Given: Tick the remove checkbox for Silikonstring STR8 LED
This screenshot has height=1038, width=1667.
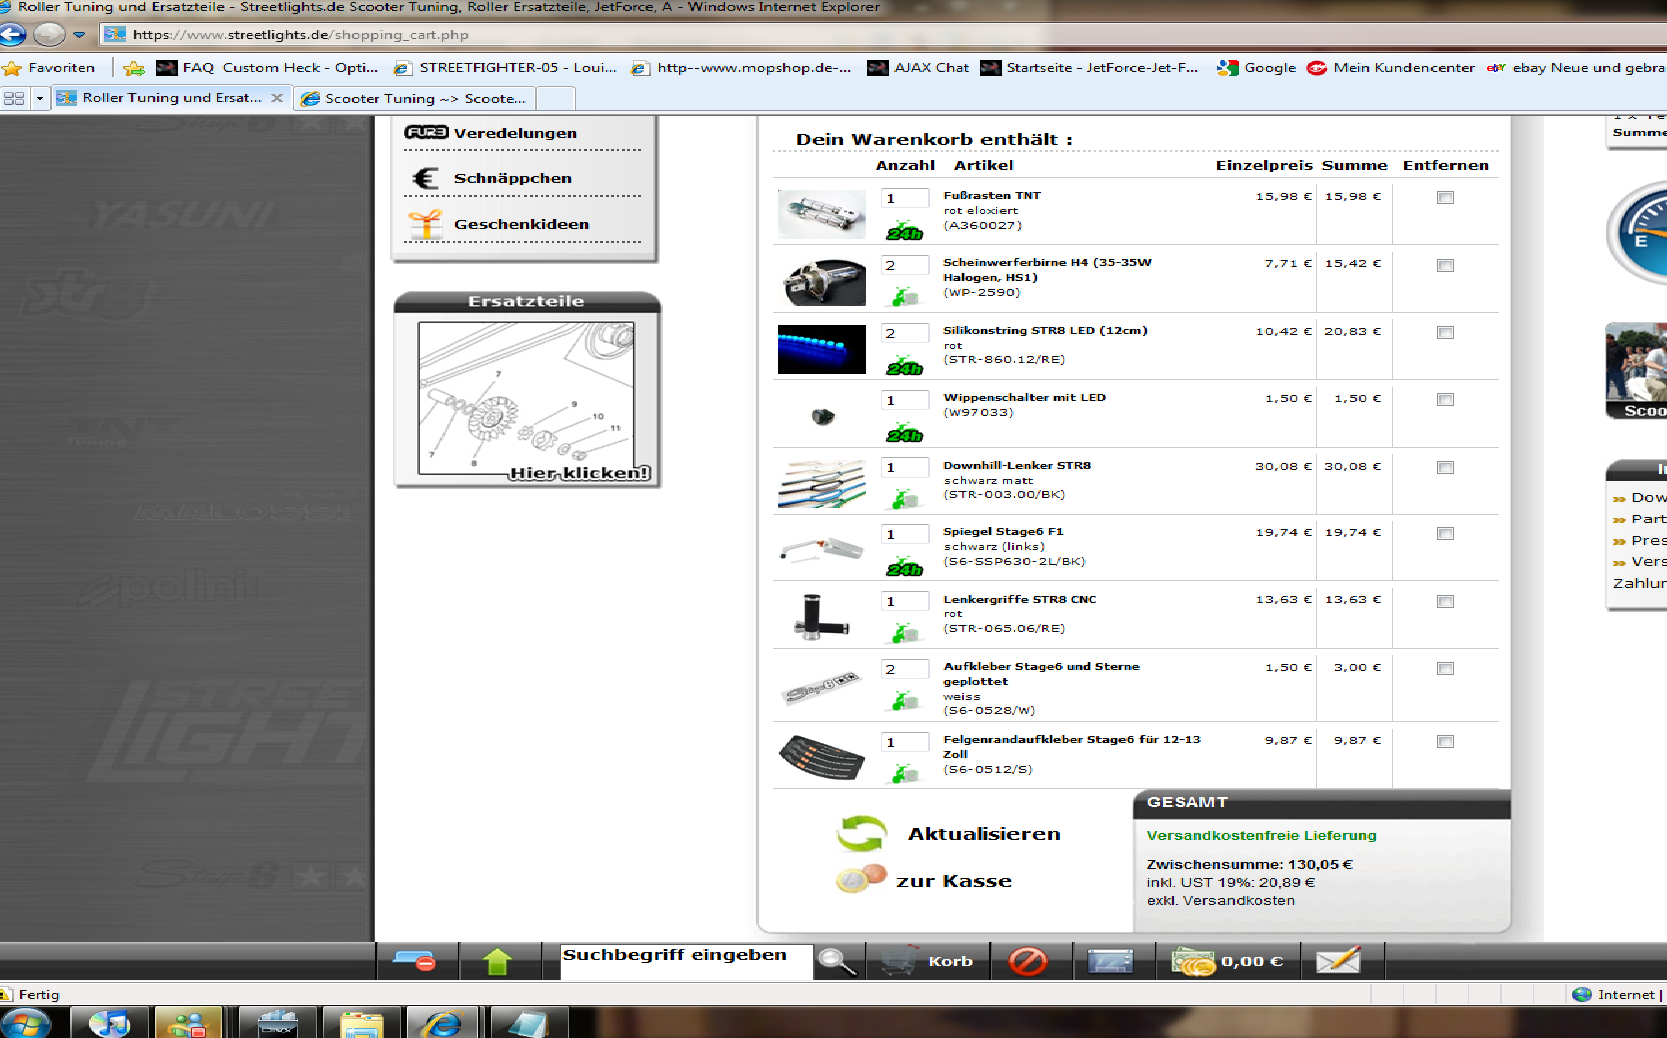Looking at the screenshot, I should click(x=1445, y=333).
